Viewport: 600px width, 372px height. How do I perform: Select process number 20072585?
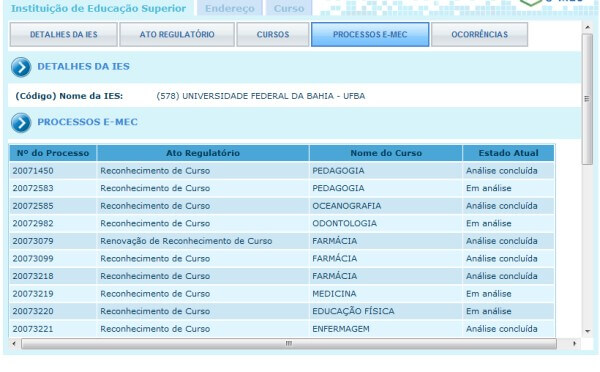coord(33,206)
